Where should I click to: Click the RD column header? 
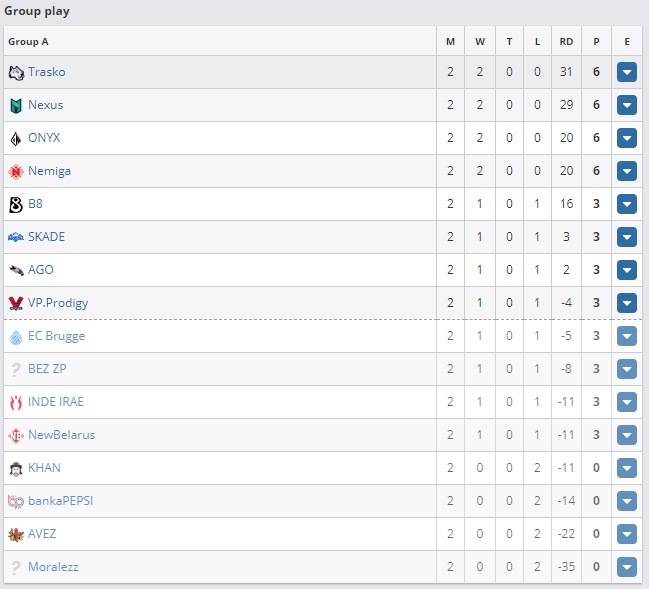pos(566,42)
